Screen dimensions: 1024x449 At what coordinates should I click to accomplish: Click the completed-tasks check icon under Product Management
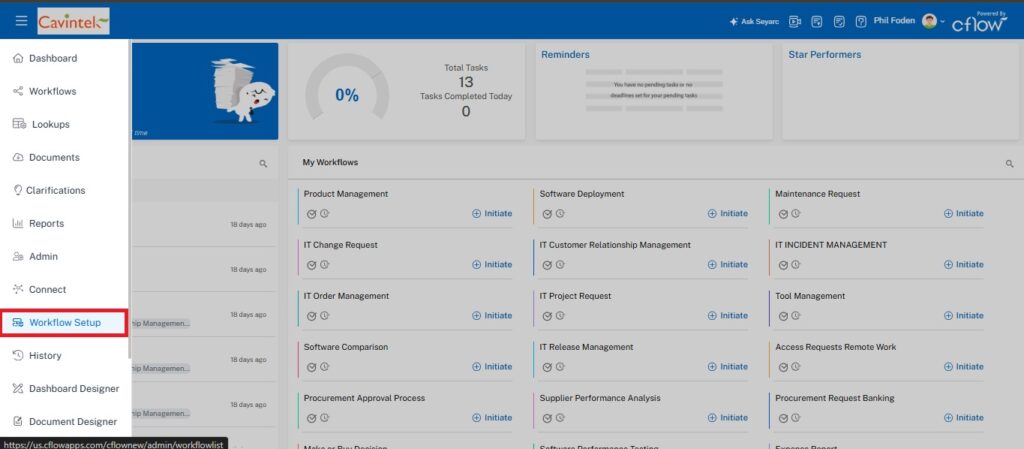312,213
